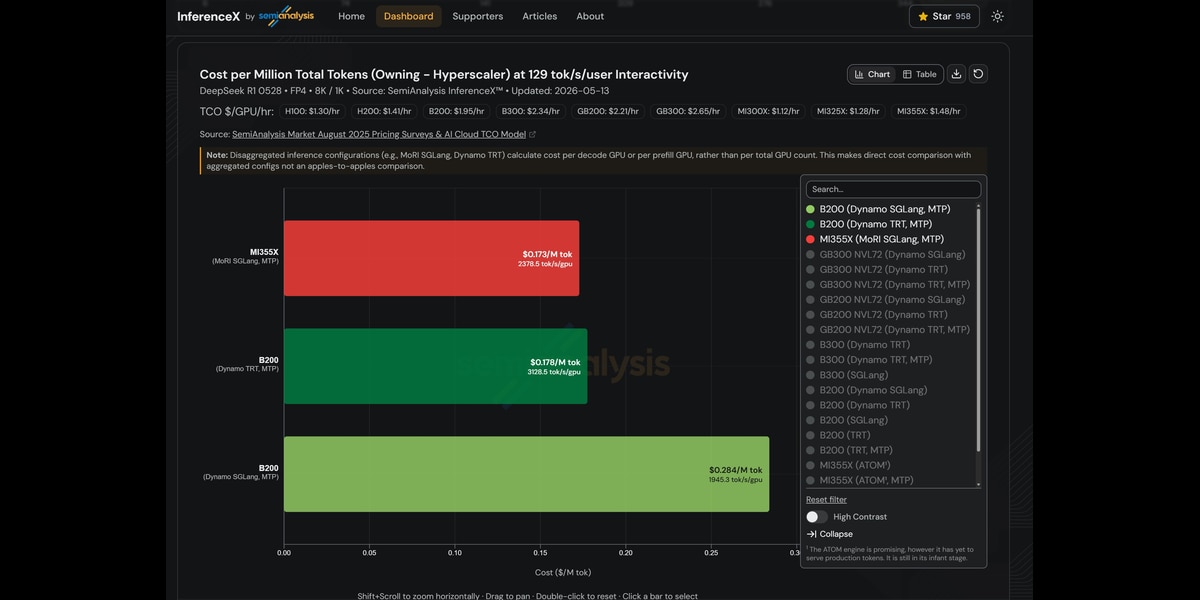1200x600 pixels.
Task: Open the Articles page
Action: pos(540,16)
